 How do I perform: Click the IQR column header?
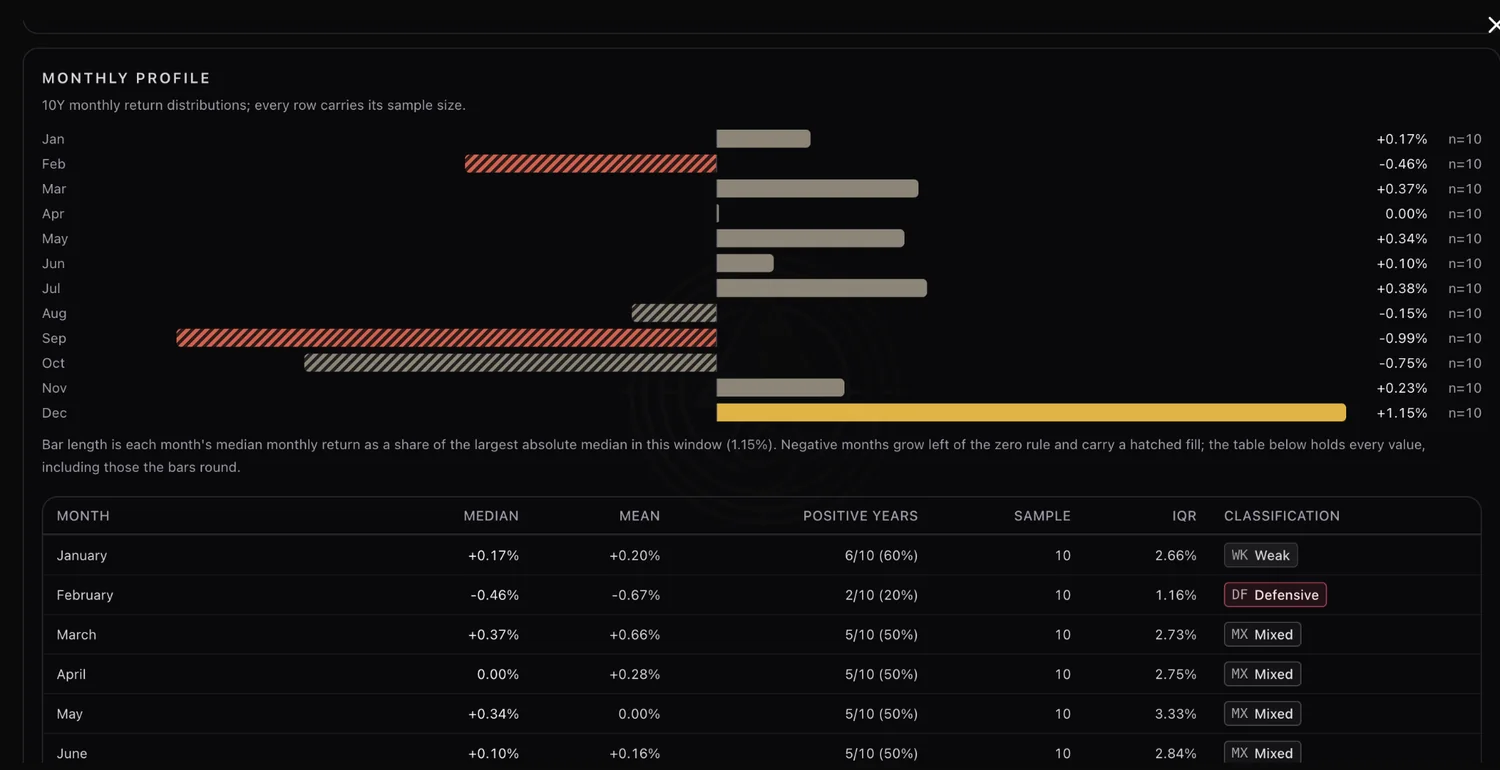tap(1184, 516)
